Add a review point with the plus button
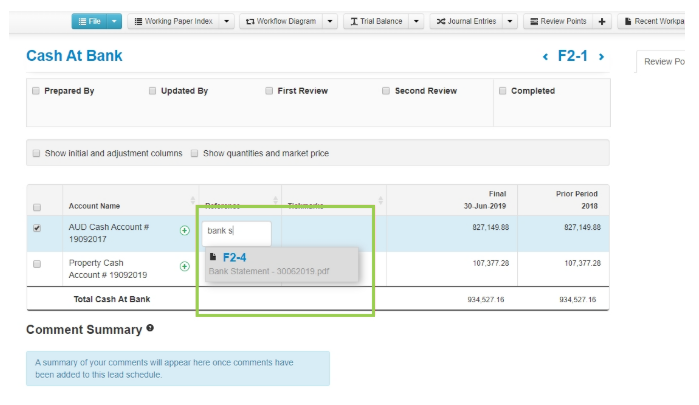 point(602,21)
